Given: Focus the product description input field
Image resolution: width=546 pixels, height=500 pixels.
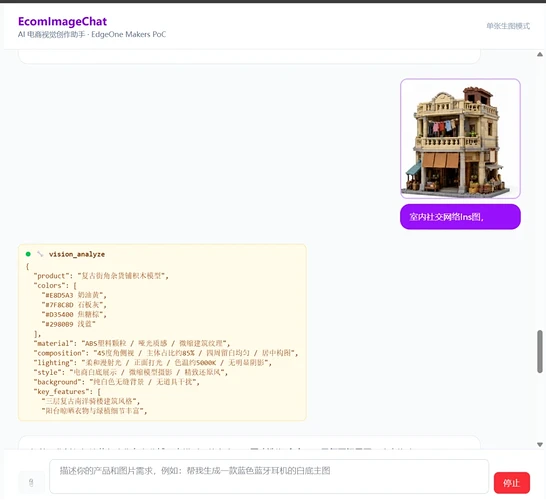Looking at the screenshot, I should click(269, 476).
